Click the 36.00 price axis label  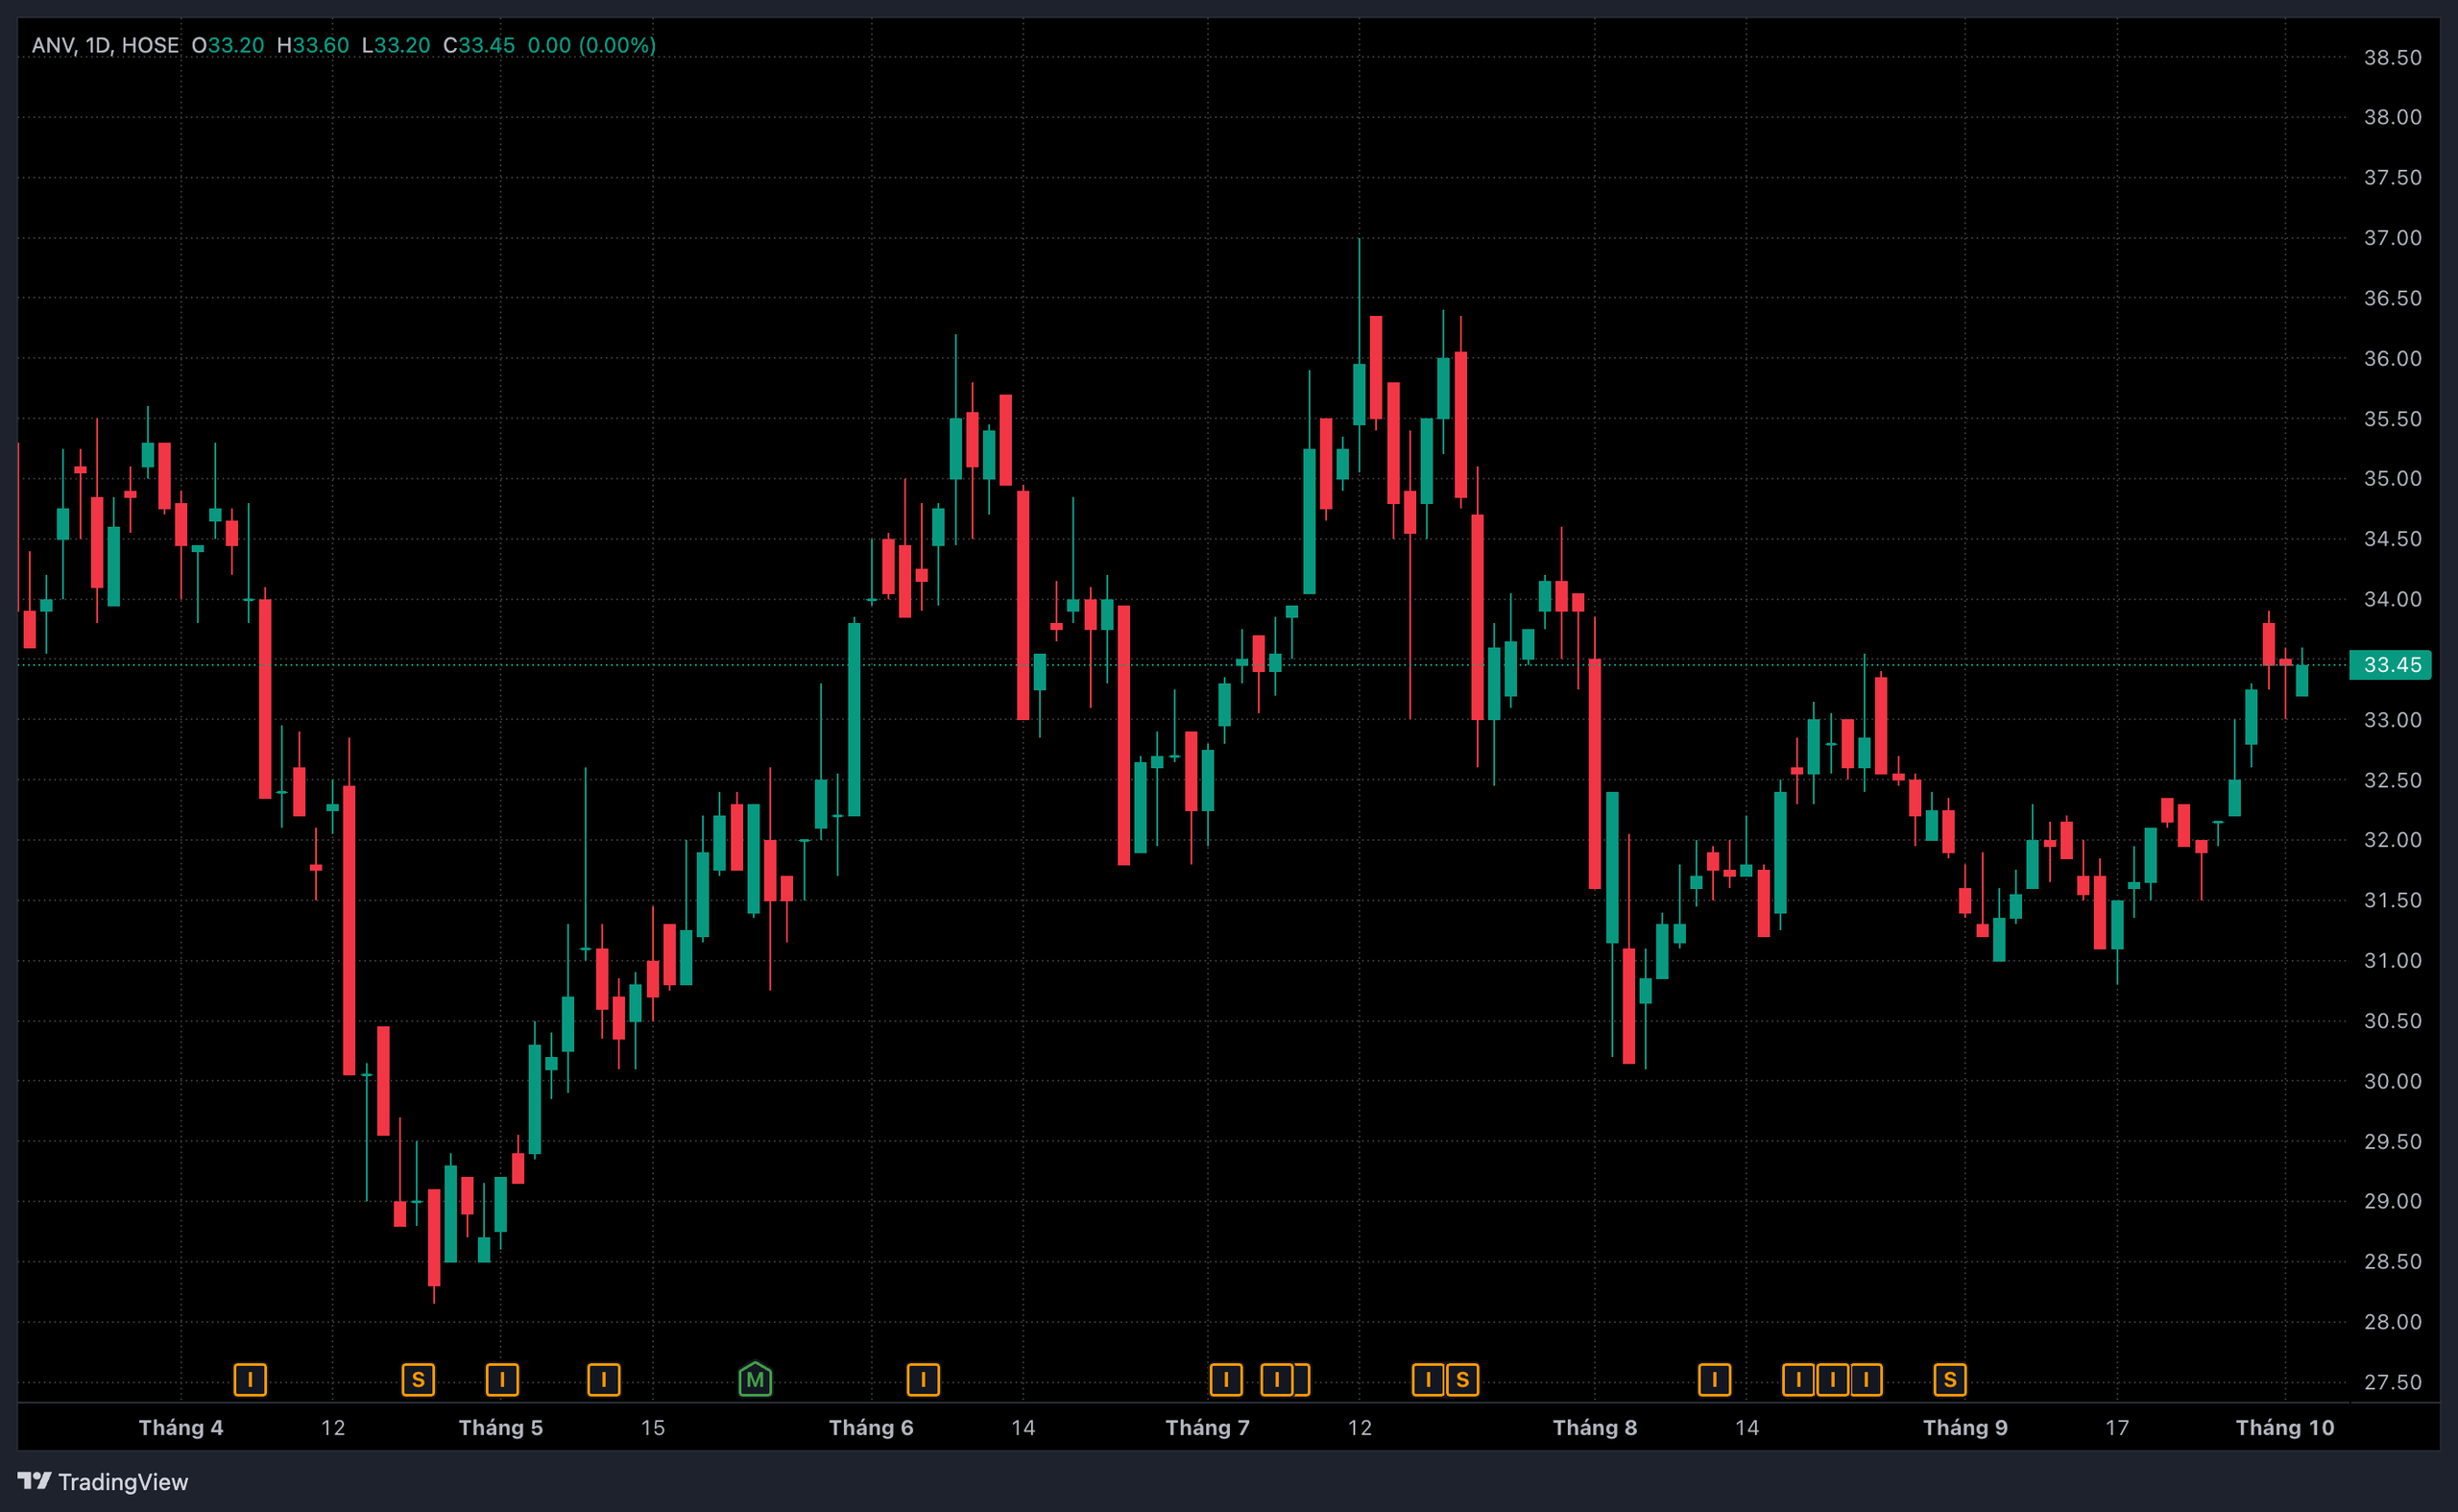click(x=2392, y=358)
